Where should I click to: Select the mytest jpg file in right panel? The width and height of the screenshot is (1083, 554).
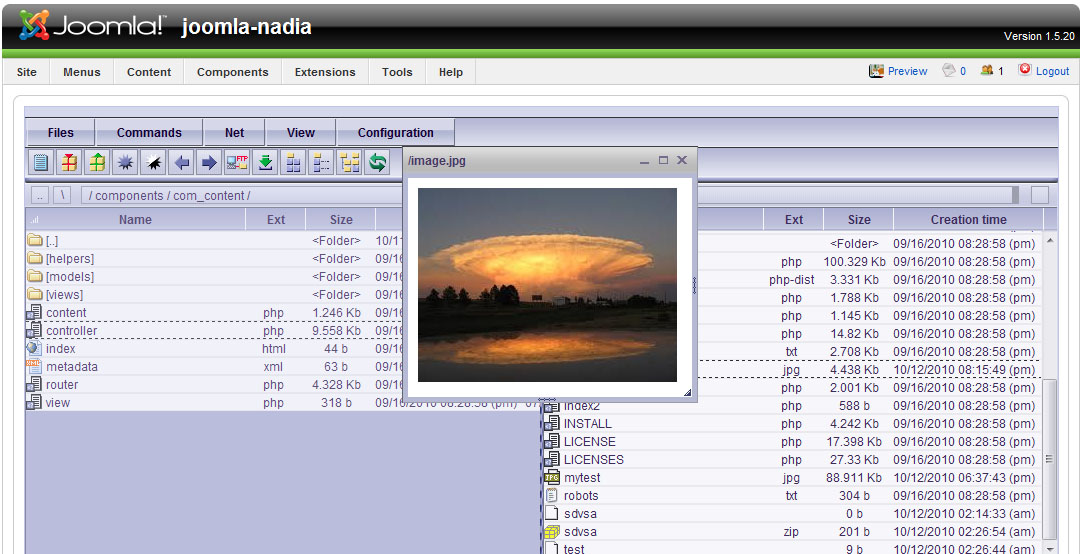pos(582,478)
